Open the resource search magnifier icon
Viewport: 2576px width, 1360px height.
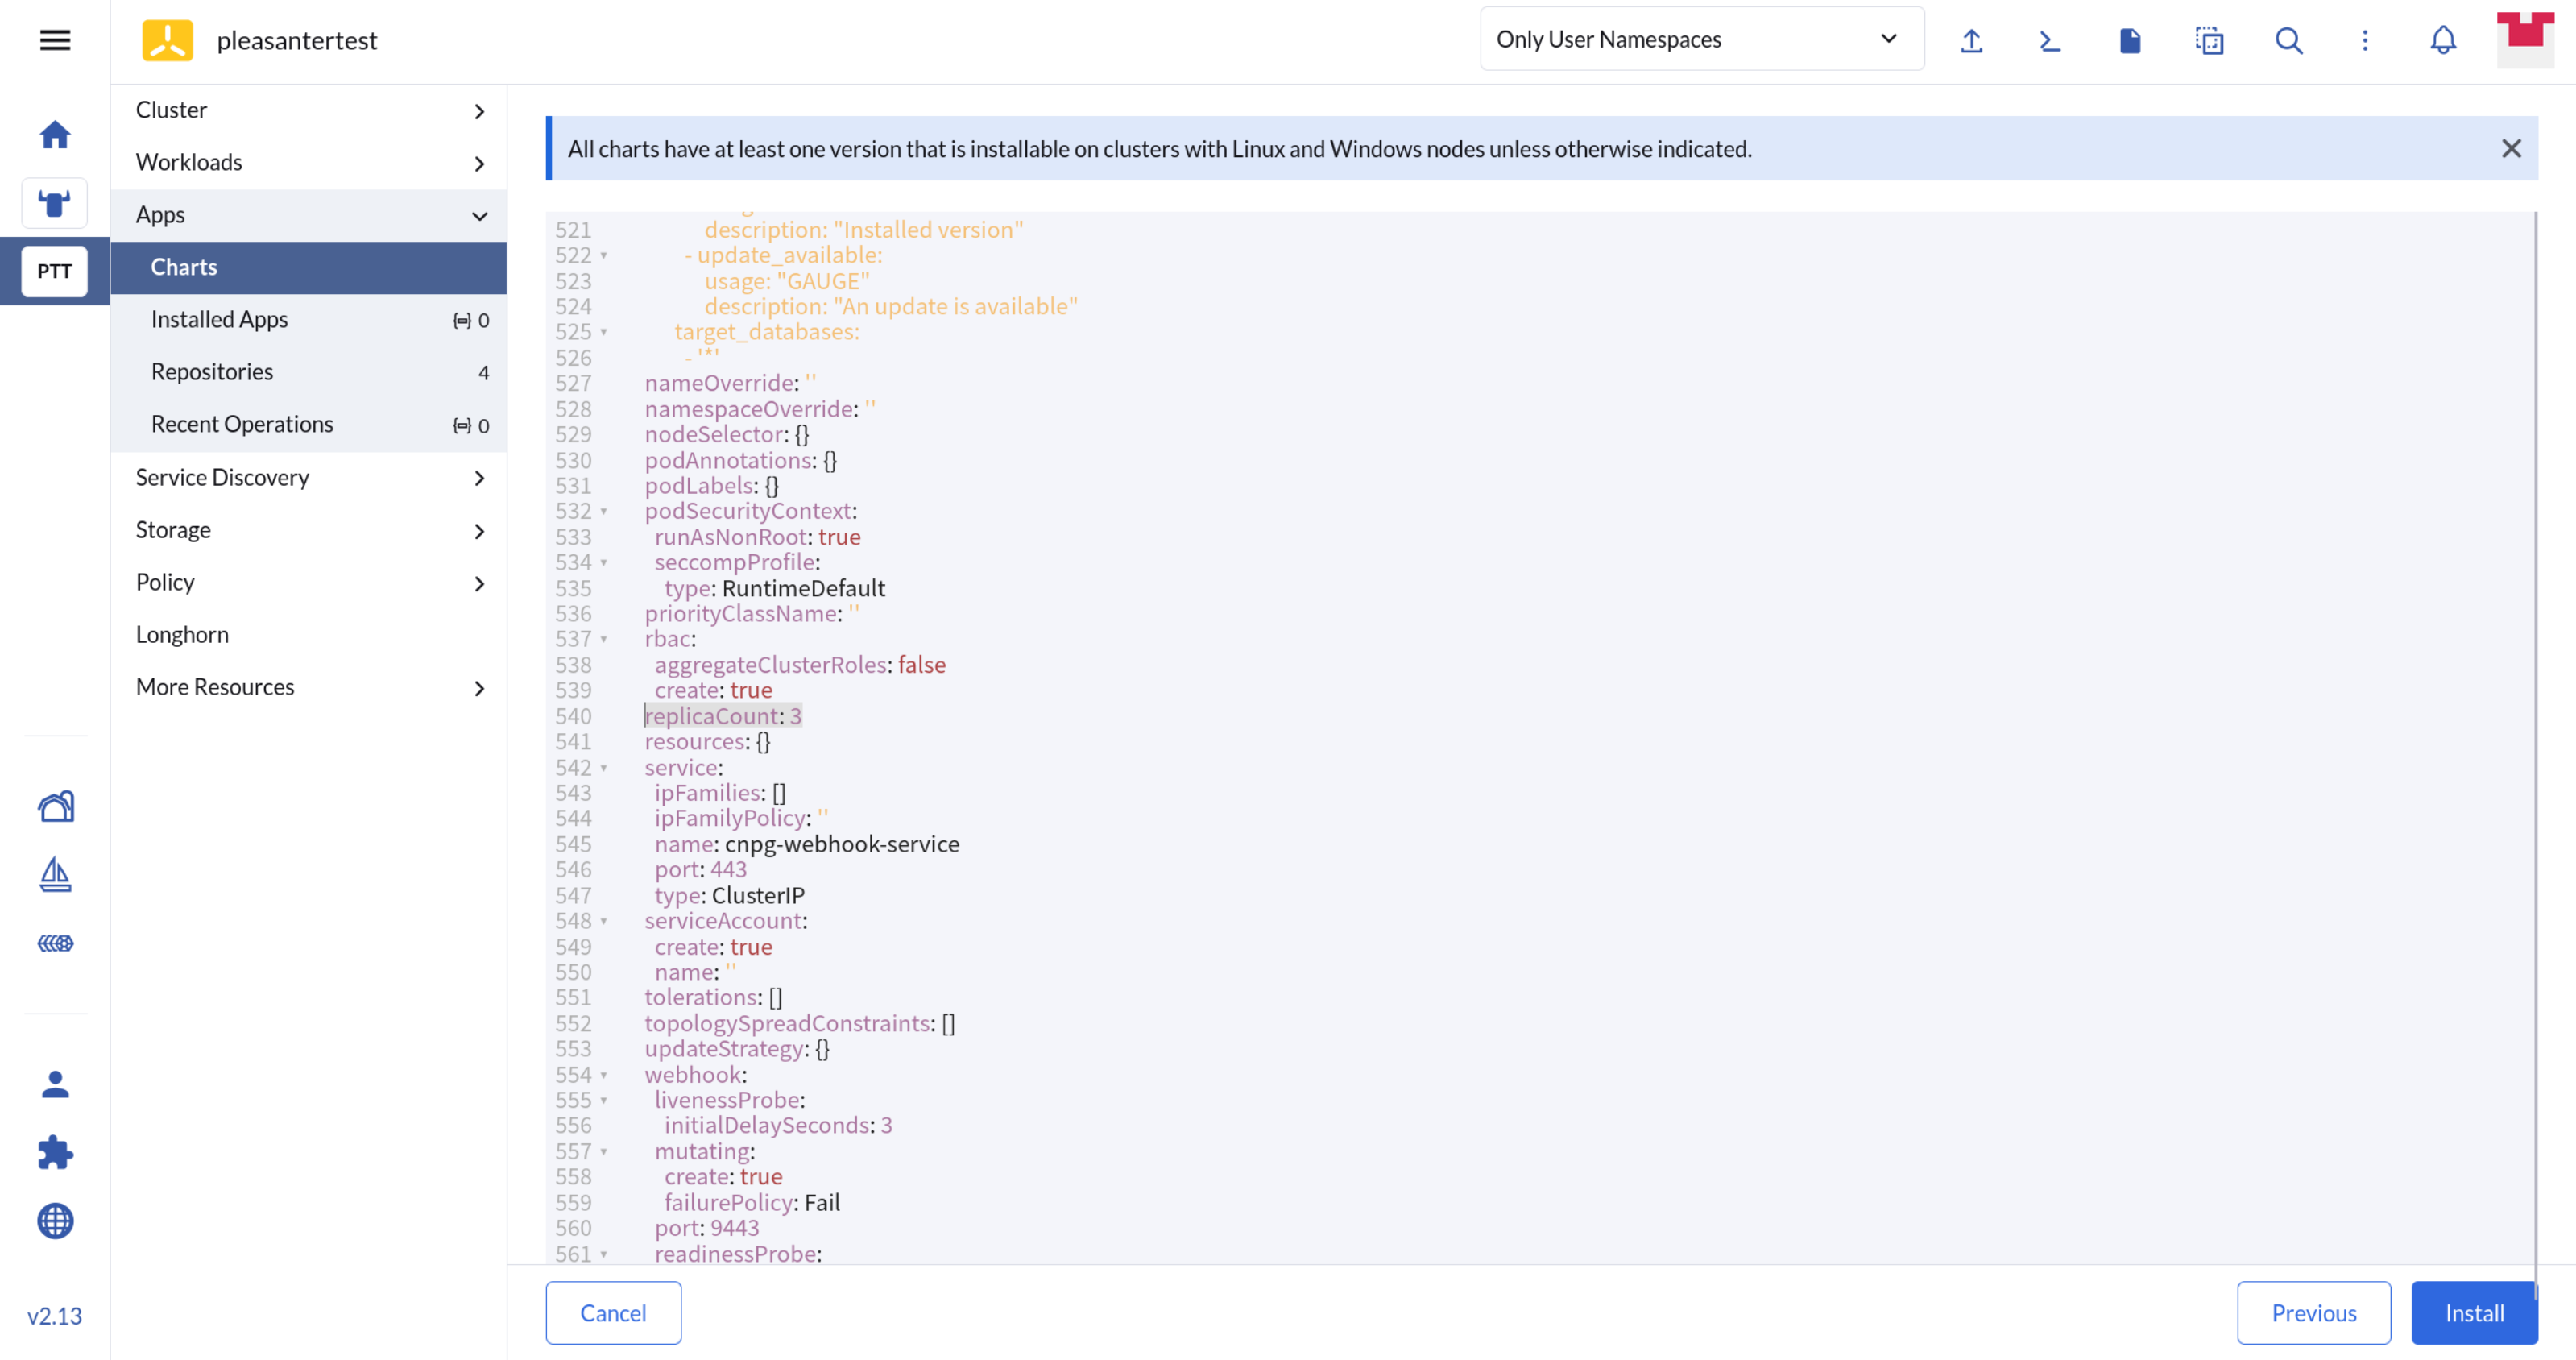click(2288, 40)
